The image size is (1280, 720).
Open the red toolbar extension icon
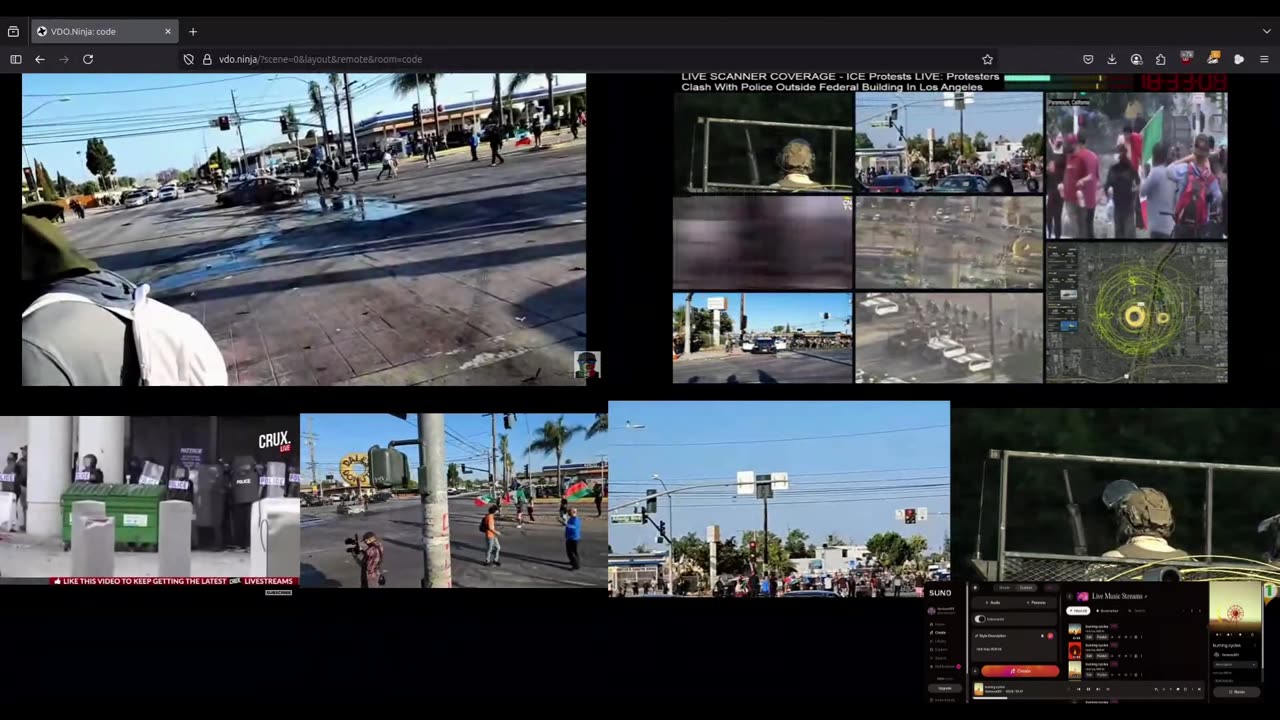(1187, 58)
